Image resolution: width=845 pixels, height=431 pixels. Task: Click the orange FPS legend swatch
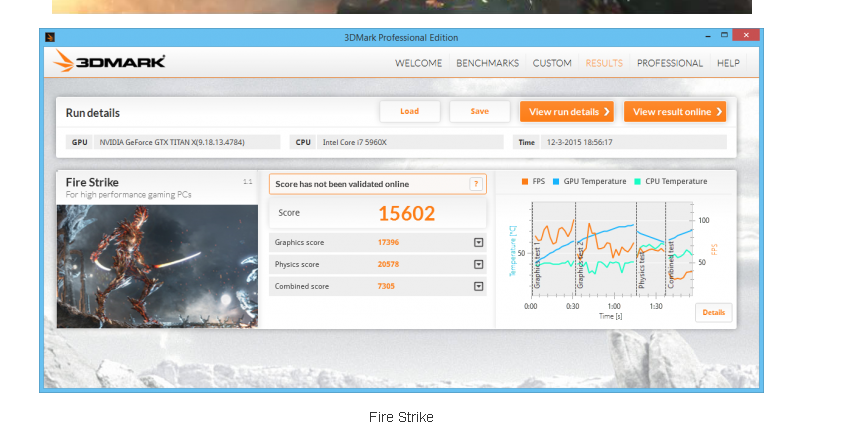click(525, 182)
